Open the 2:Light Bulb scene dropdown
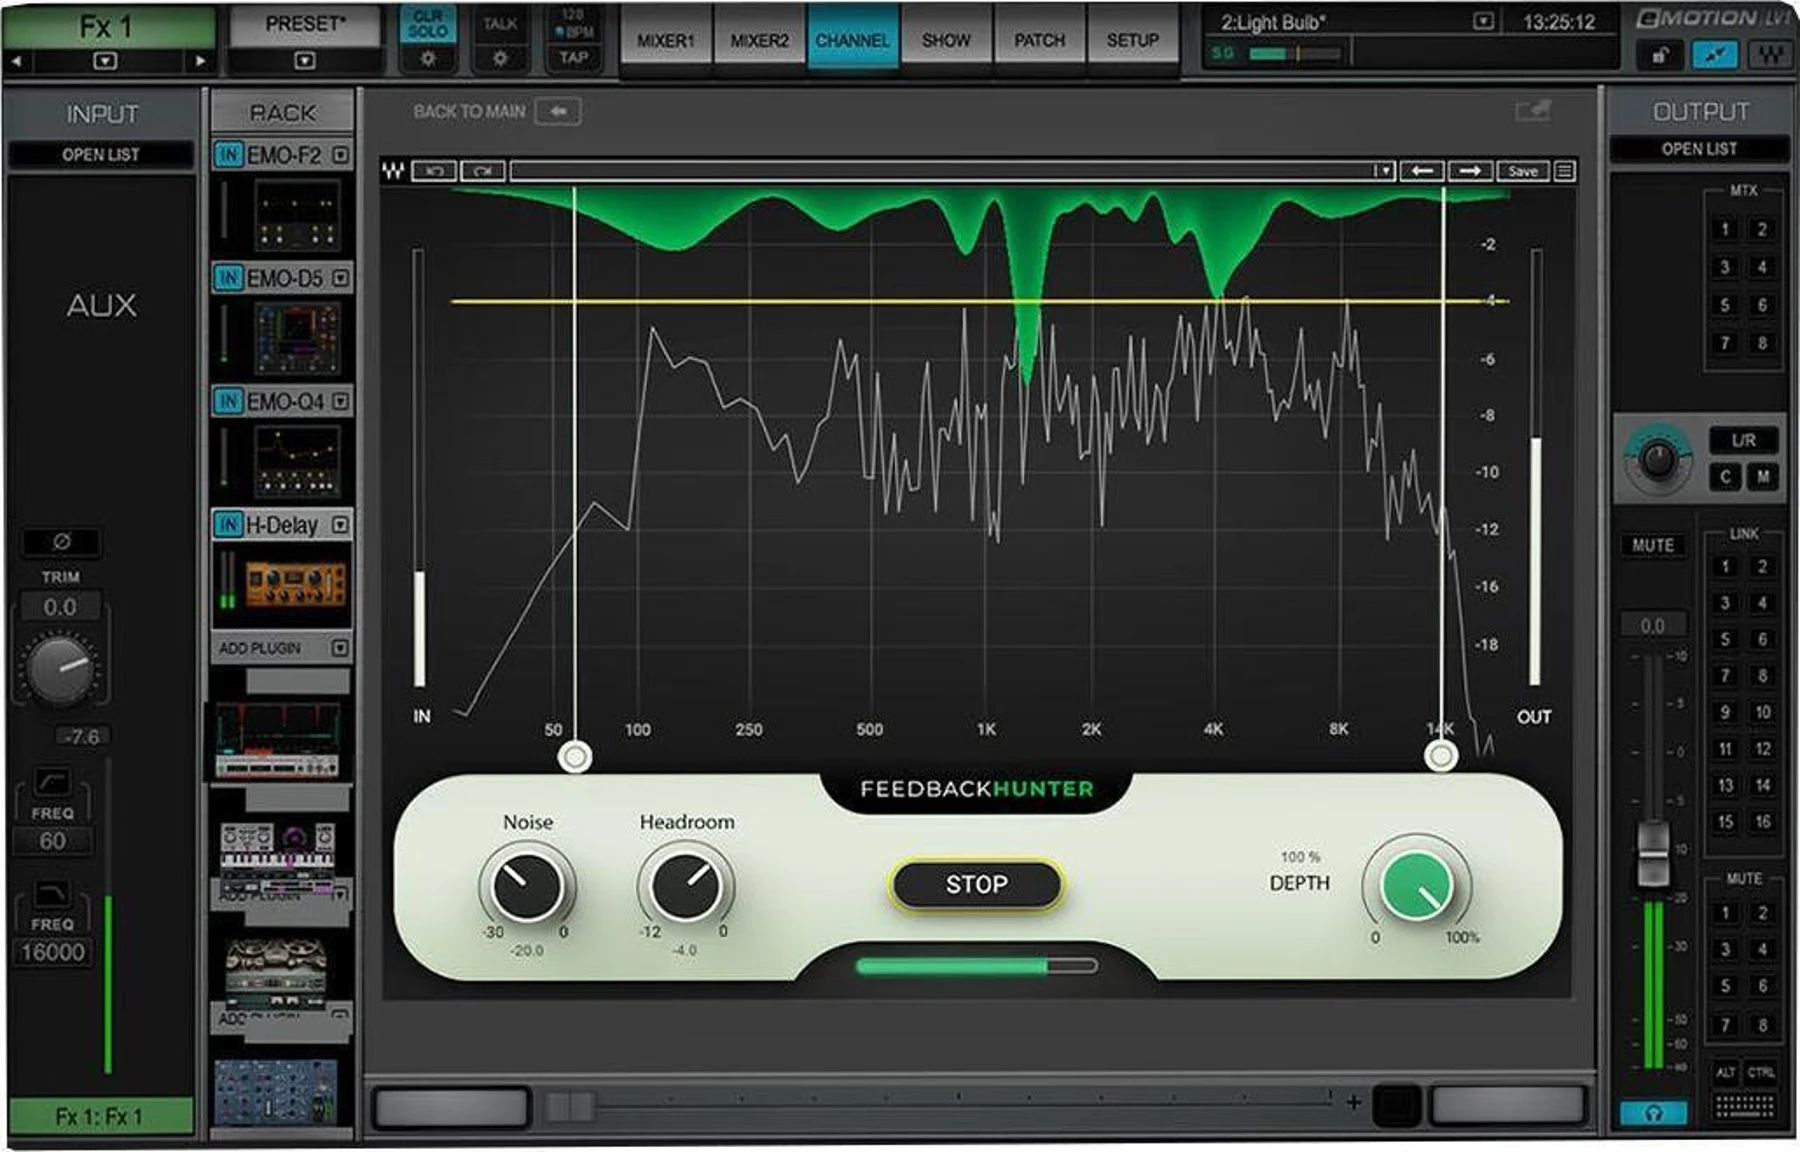 1484,21
